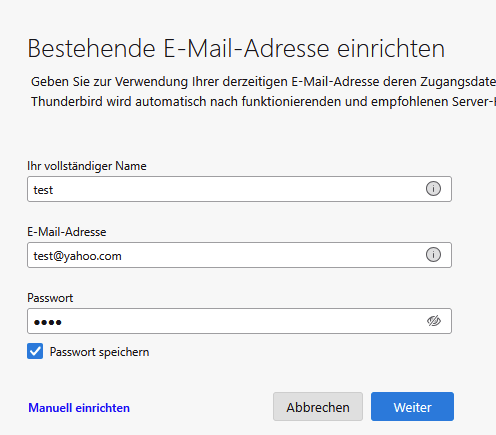Show password with crossed-eye icon

434,321
